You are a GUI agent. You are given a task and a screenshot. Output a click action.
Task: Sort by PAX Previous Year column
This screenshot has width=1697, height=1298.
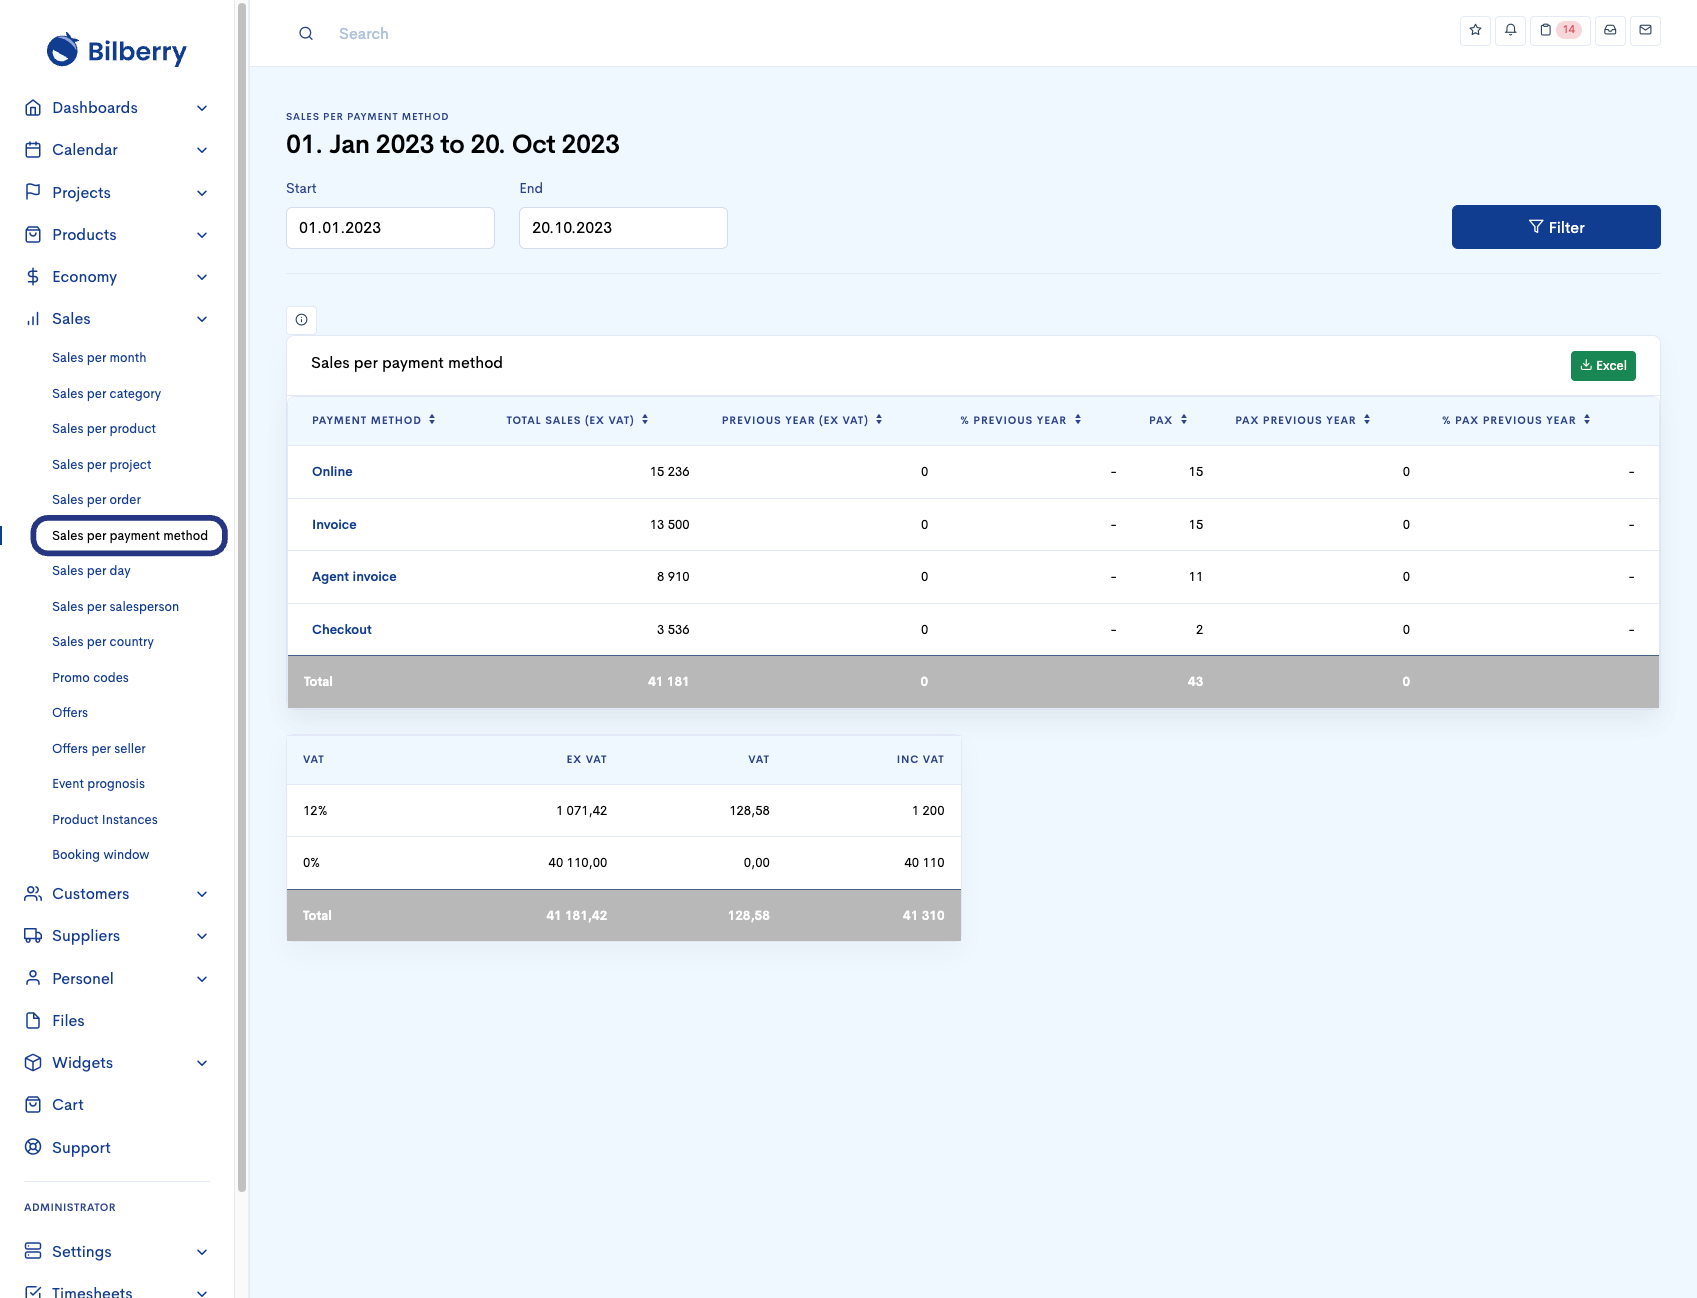tap(1303, 420)
